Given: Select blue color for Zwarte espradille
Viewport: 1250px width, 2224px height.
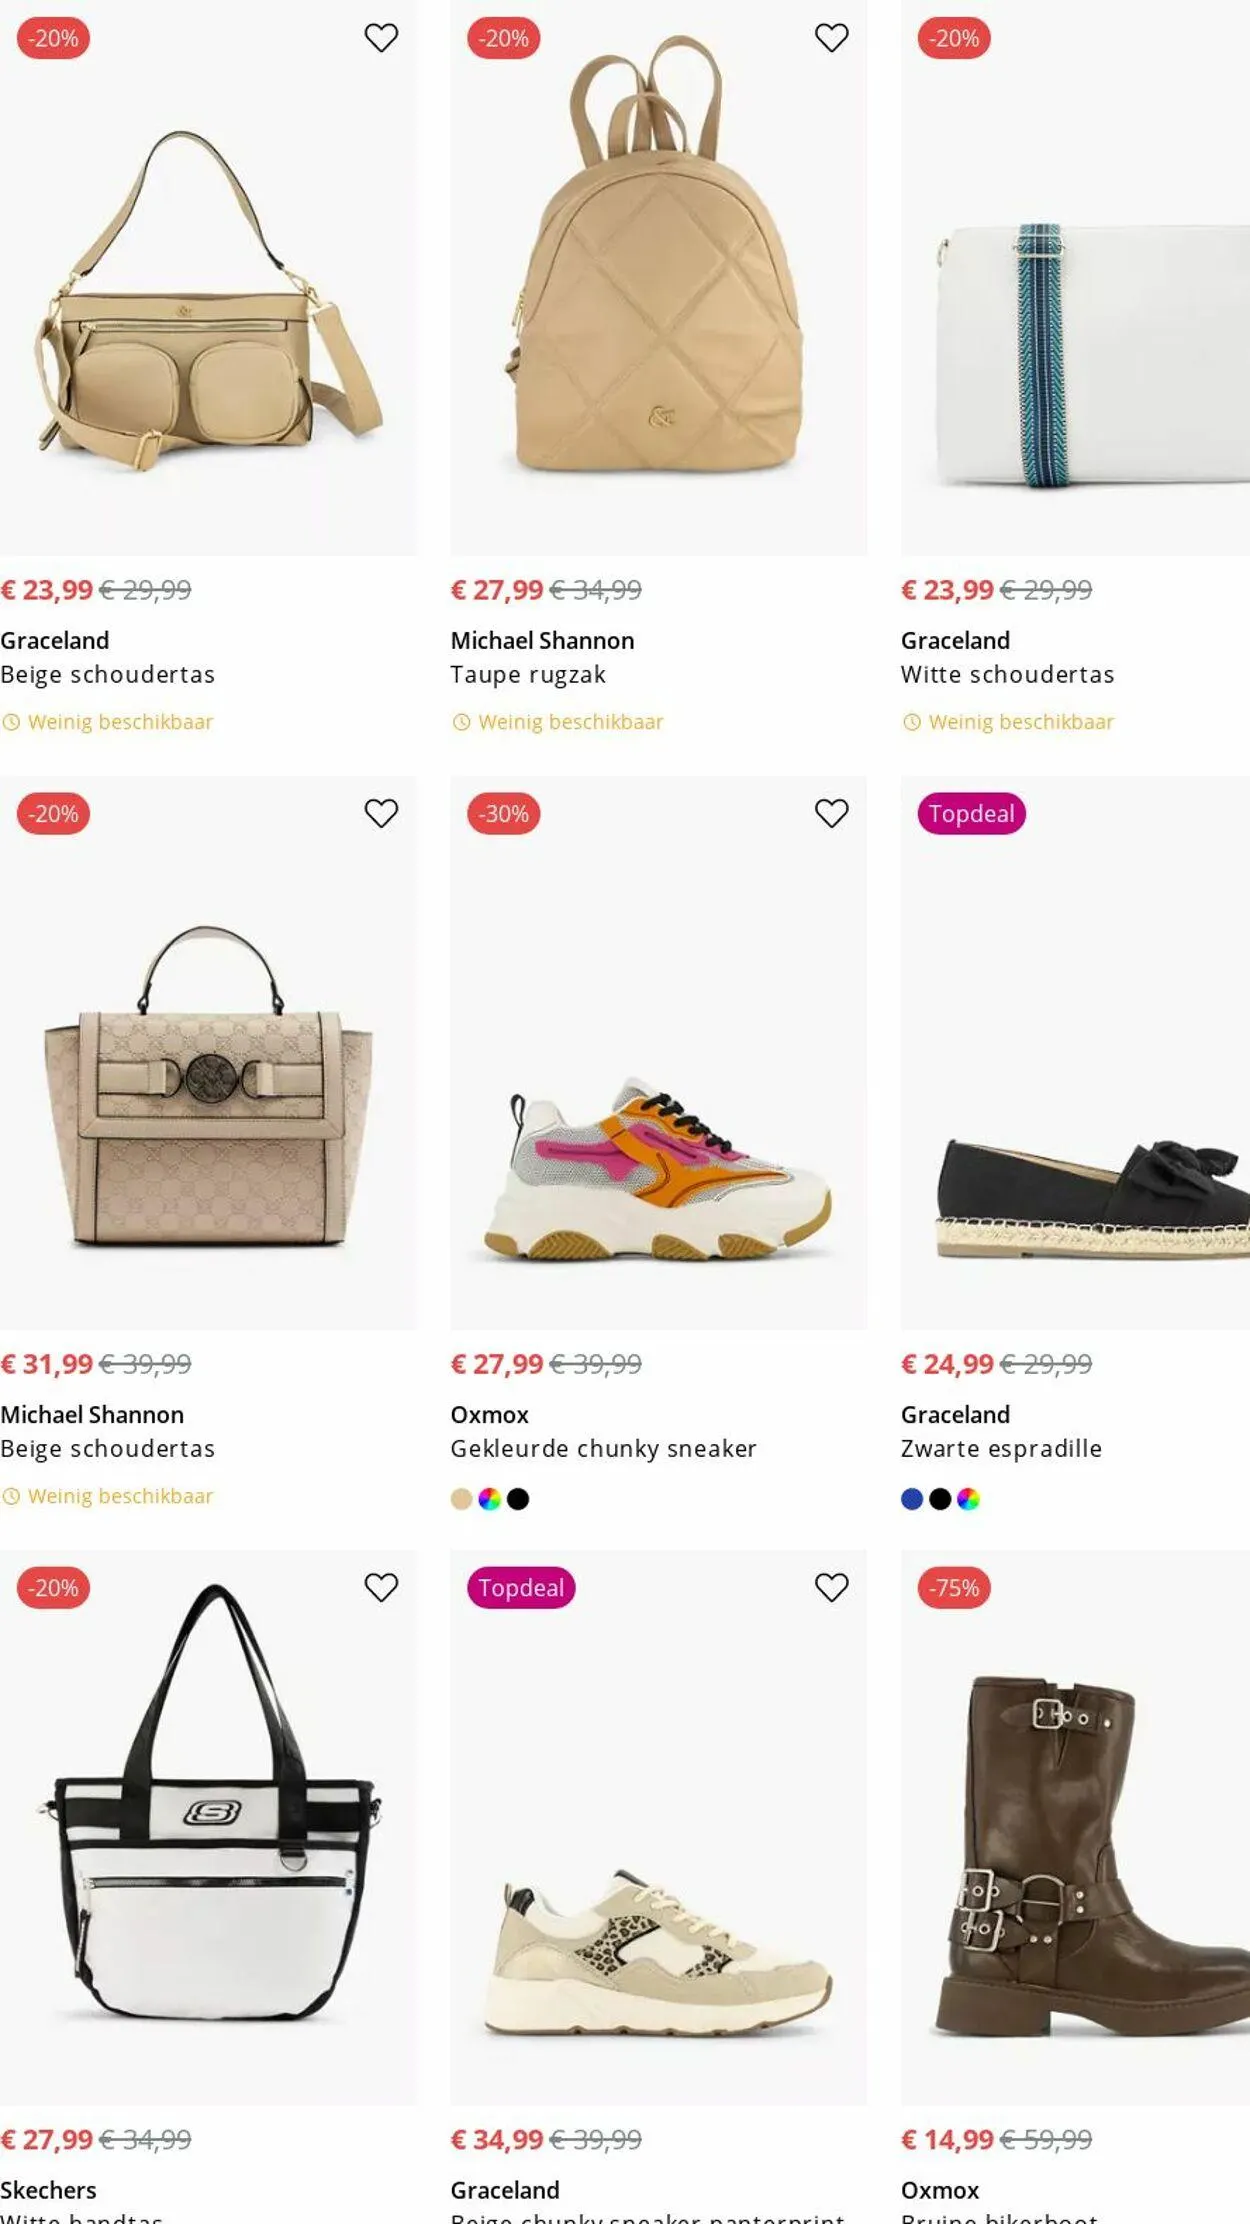Looking at the screenshot, I should coord(911,1499).
